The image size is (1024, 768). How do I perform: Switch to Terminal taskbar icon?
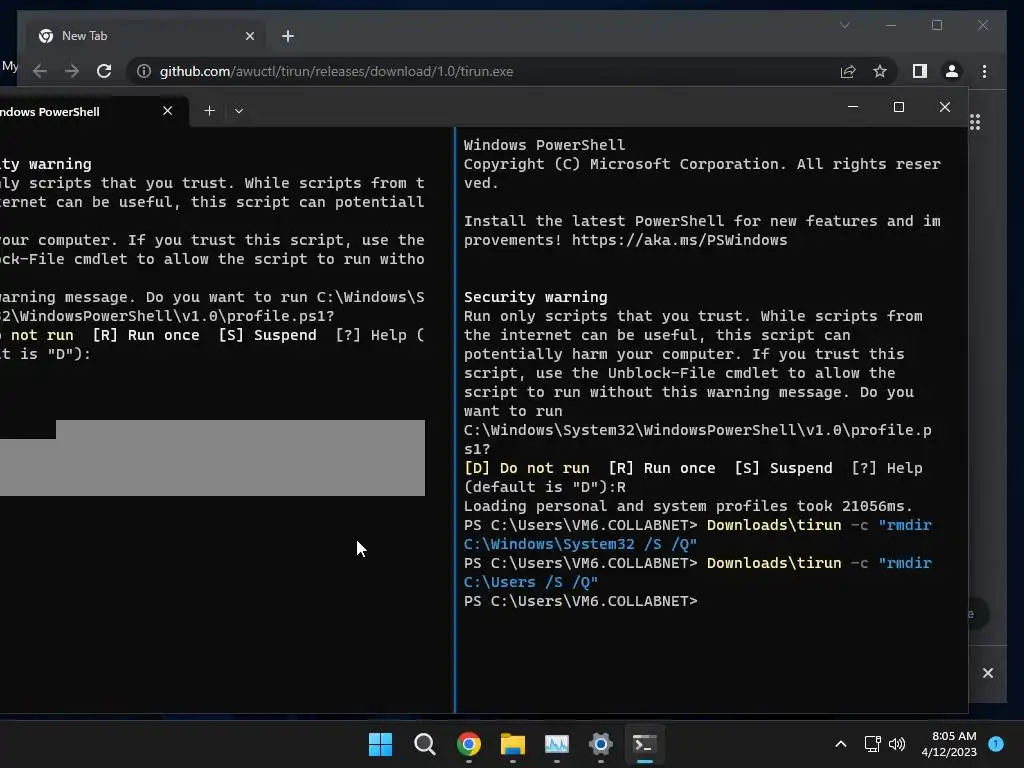pos(645,744)
